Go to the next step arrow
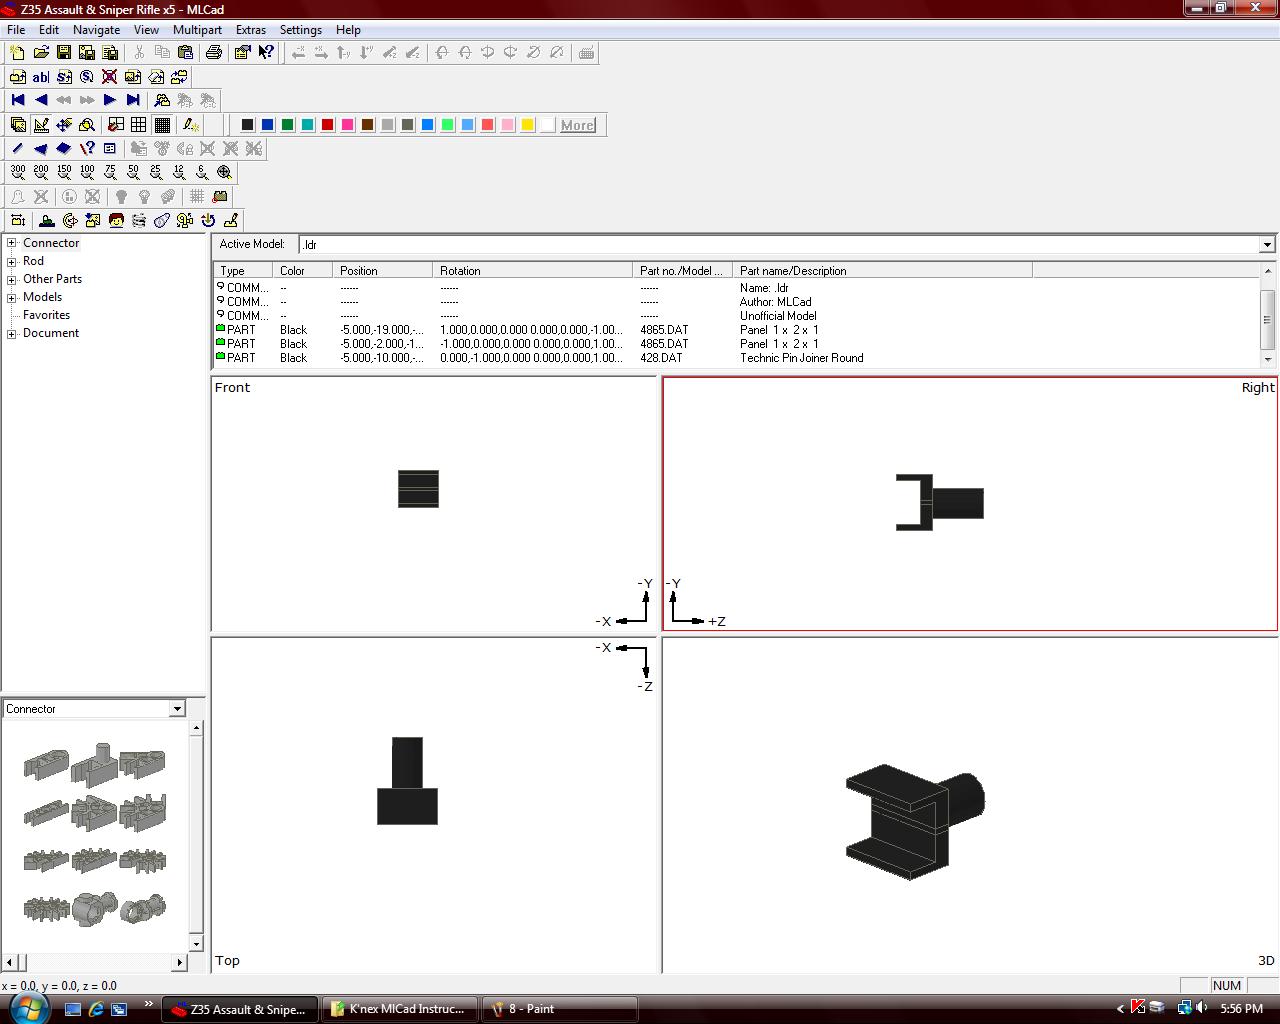1280x1024 pixels. [x=110, y=100]
